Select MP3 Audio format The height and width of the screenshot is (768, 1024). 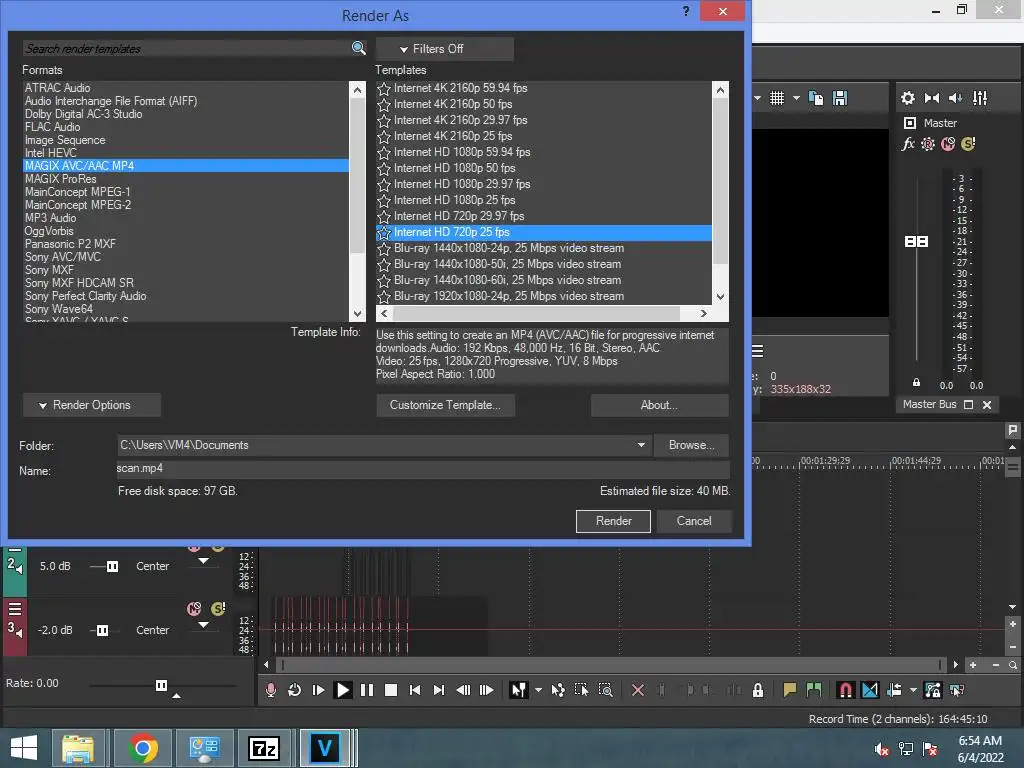pos(185,217)
